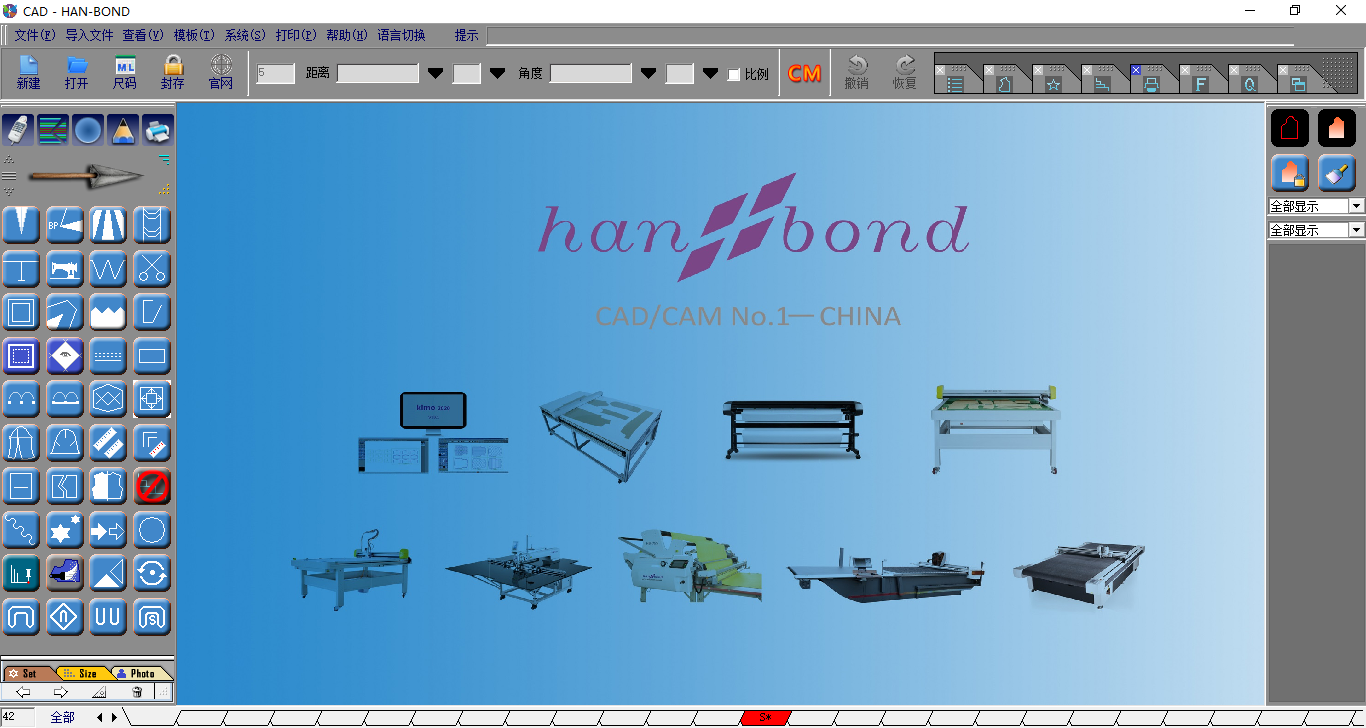
Task: Click the 新建 new file button
Action: (x=28, y=73)
